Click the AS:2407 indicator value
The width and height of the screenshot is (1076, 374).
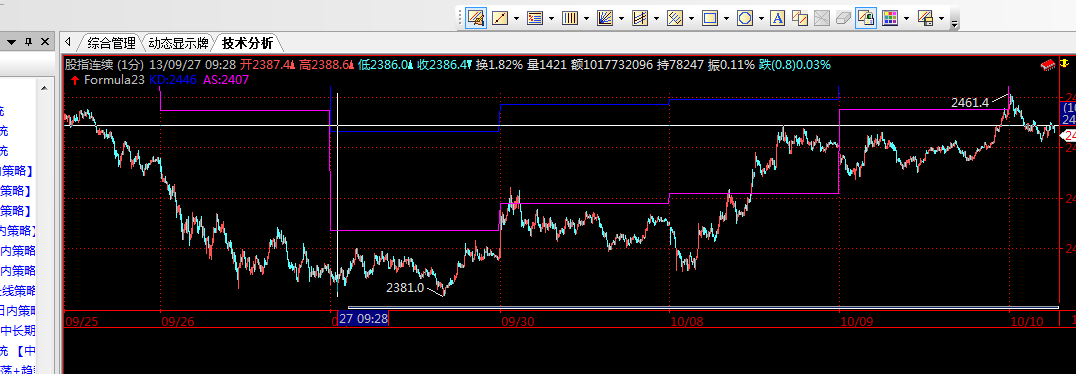click(225, 80)
